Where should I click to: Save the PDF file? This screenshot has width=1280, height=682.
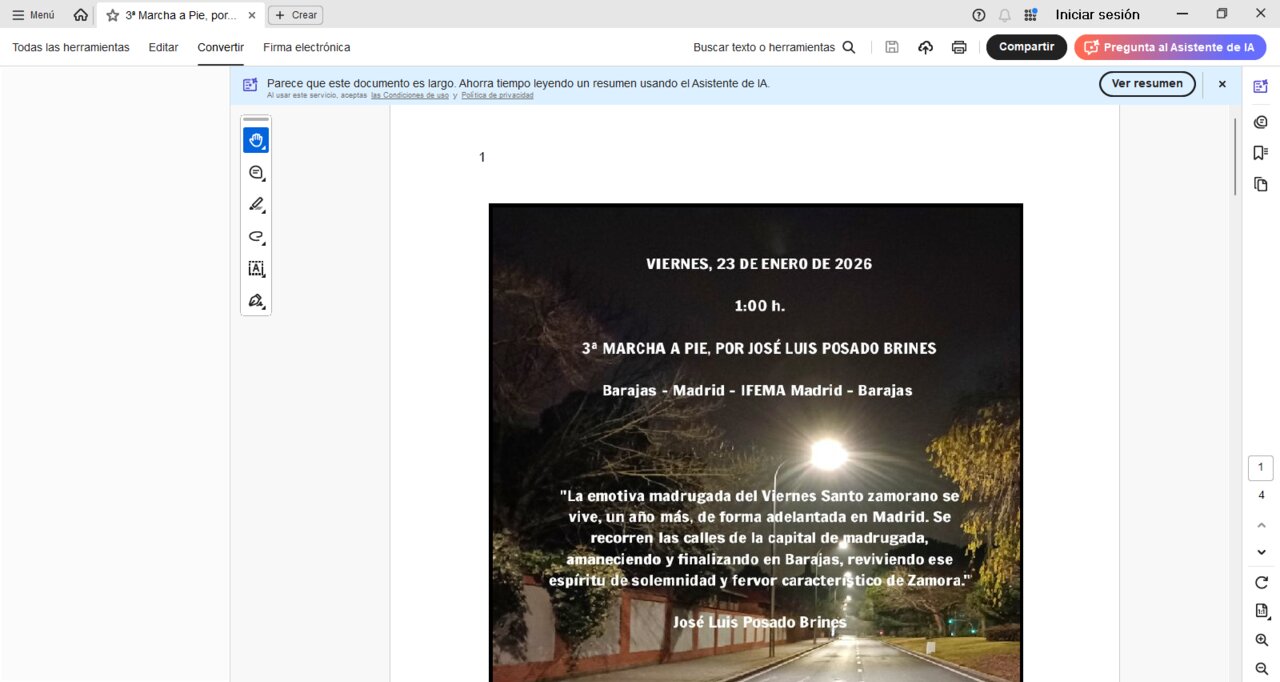point(891,47)
